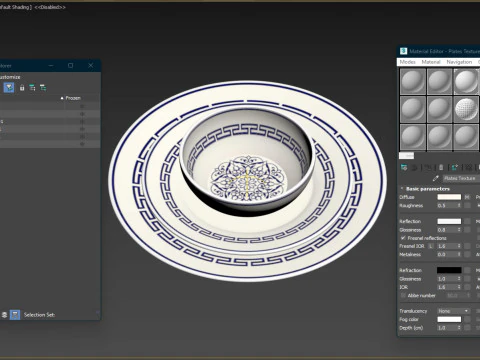Open the Material menu in Material Editor
Image resolution: width=480 pixels, height=360 pixels.
click(431, 62)
